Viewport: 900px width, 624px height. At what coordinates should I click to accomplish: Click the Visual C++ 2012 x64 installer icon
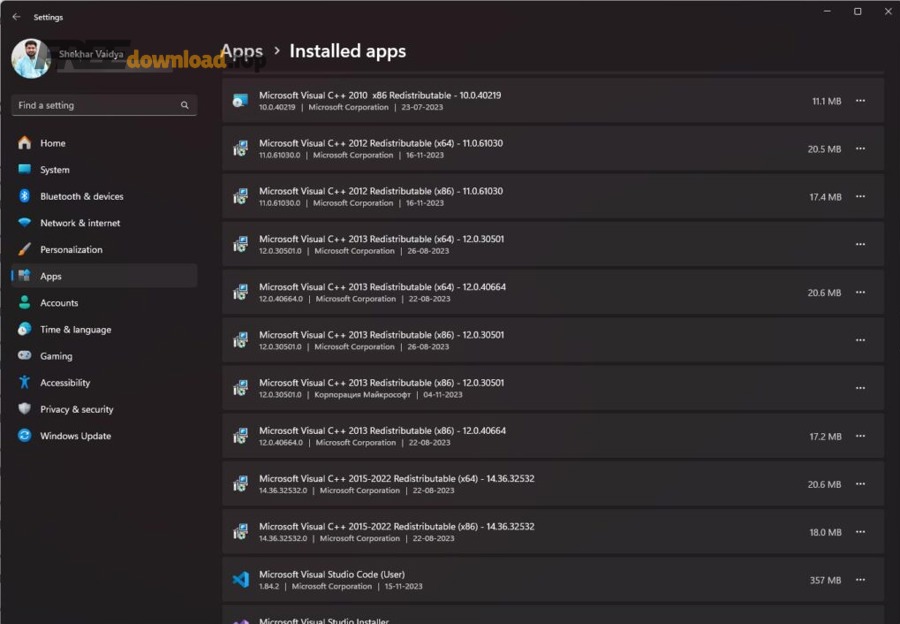coord(240,149)
